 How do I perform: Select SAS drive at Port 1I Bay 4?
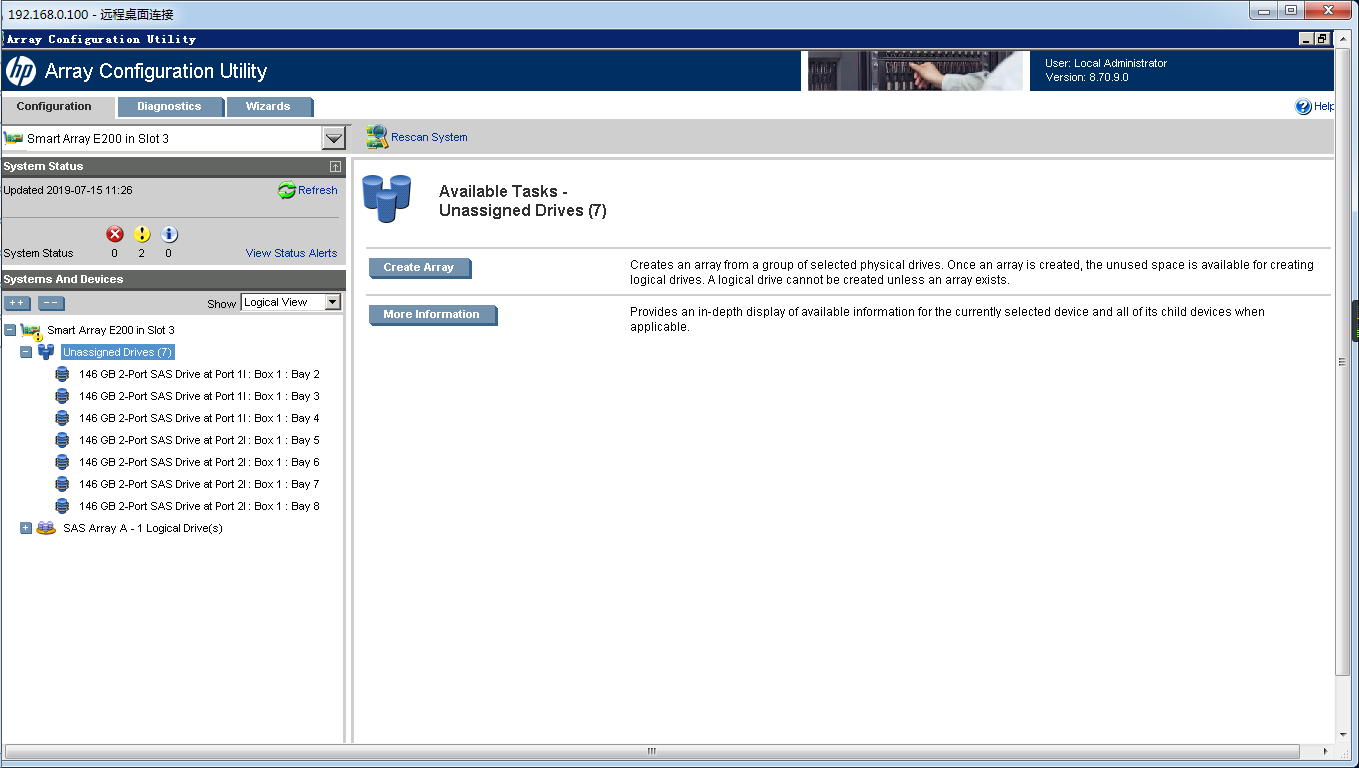pos(200,418)
